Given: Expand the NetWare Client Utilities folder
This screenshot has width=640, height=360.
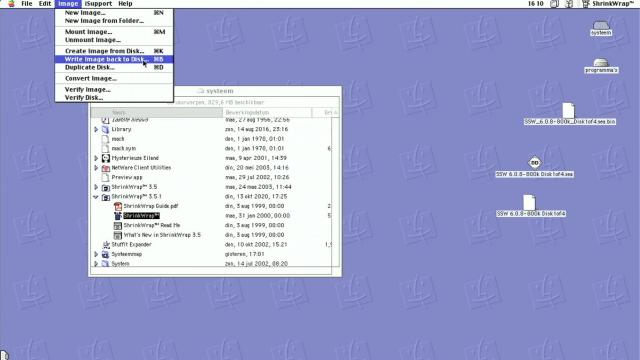Looking at the screenshot, I should click(x=96, y=168).
